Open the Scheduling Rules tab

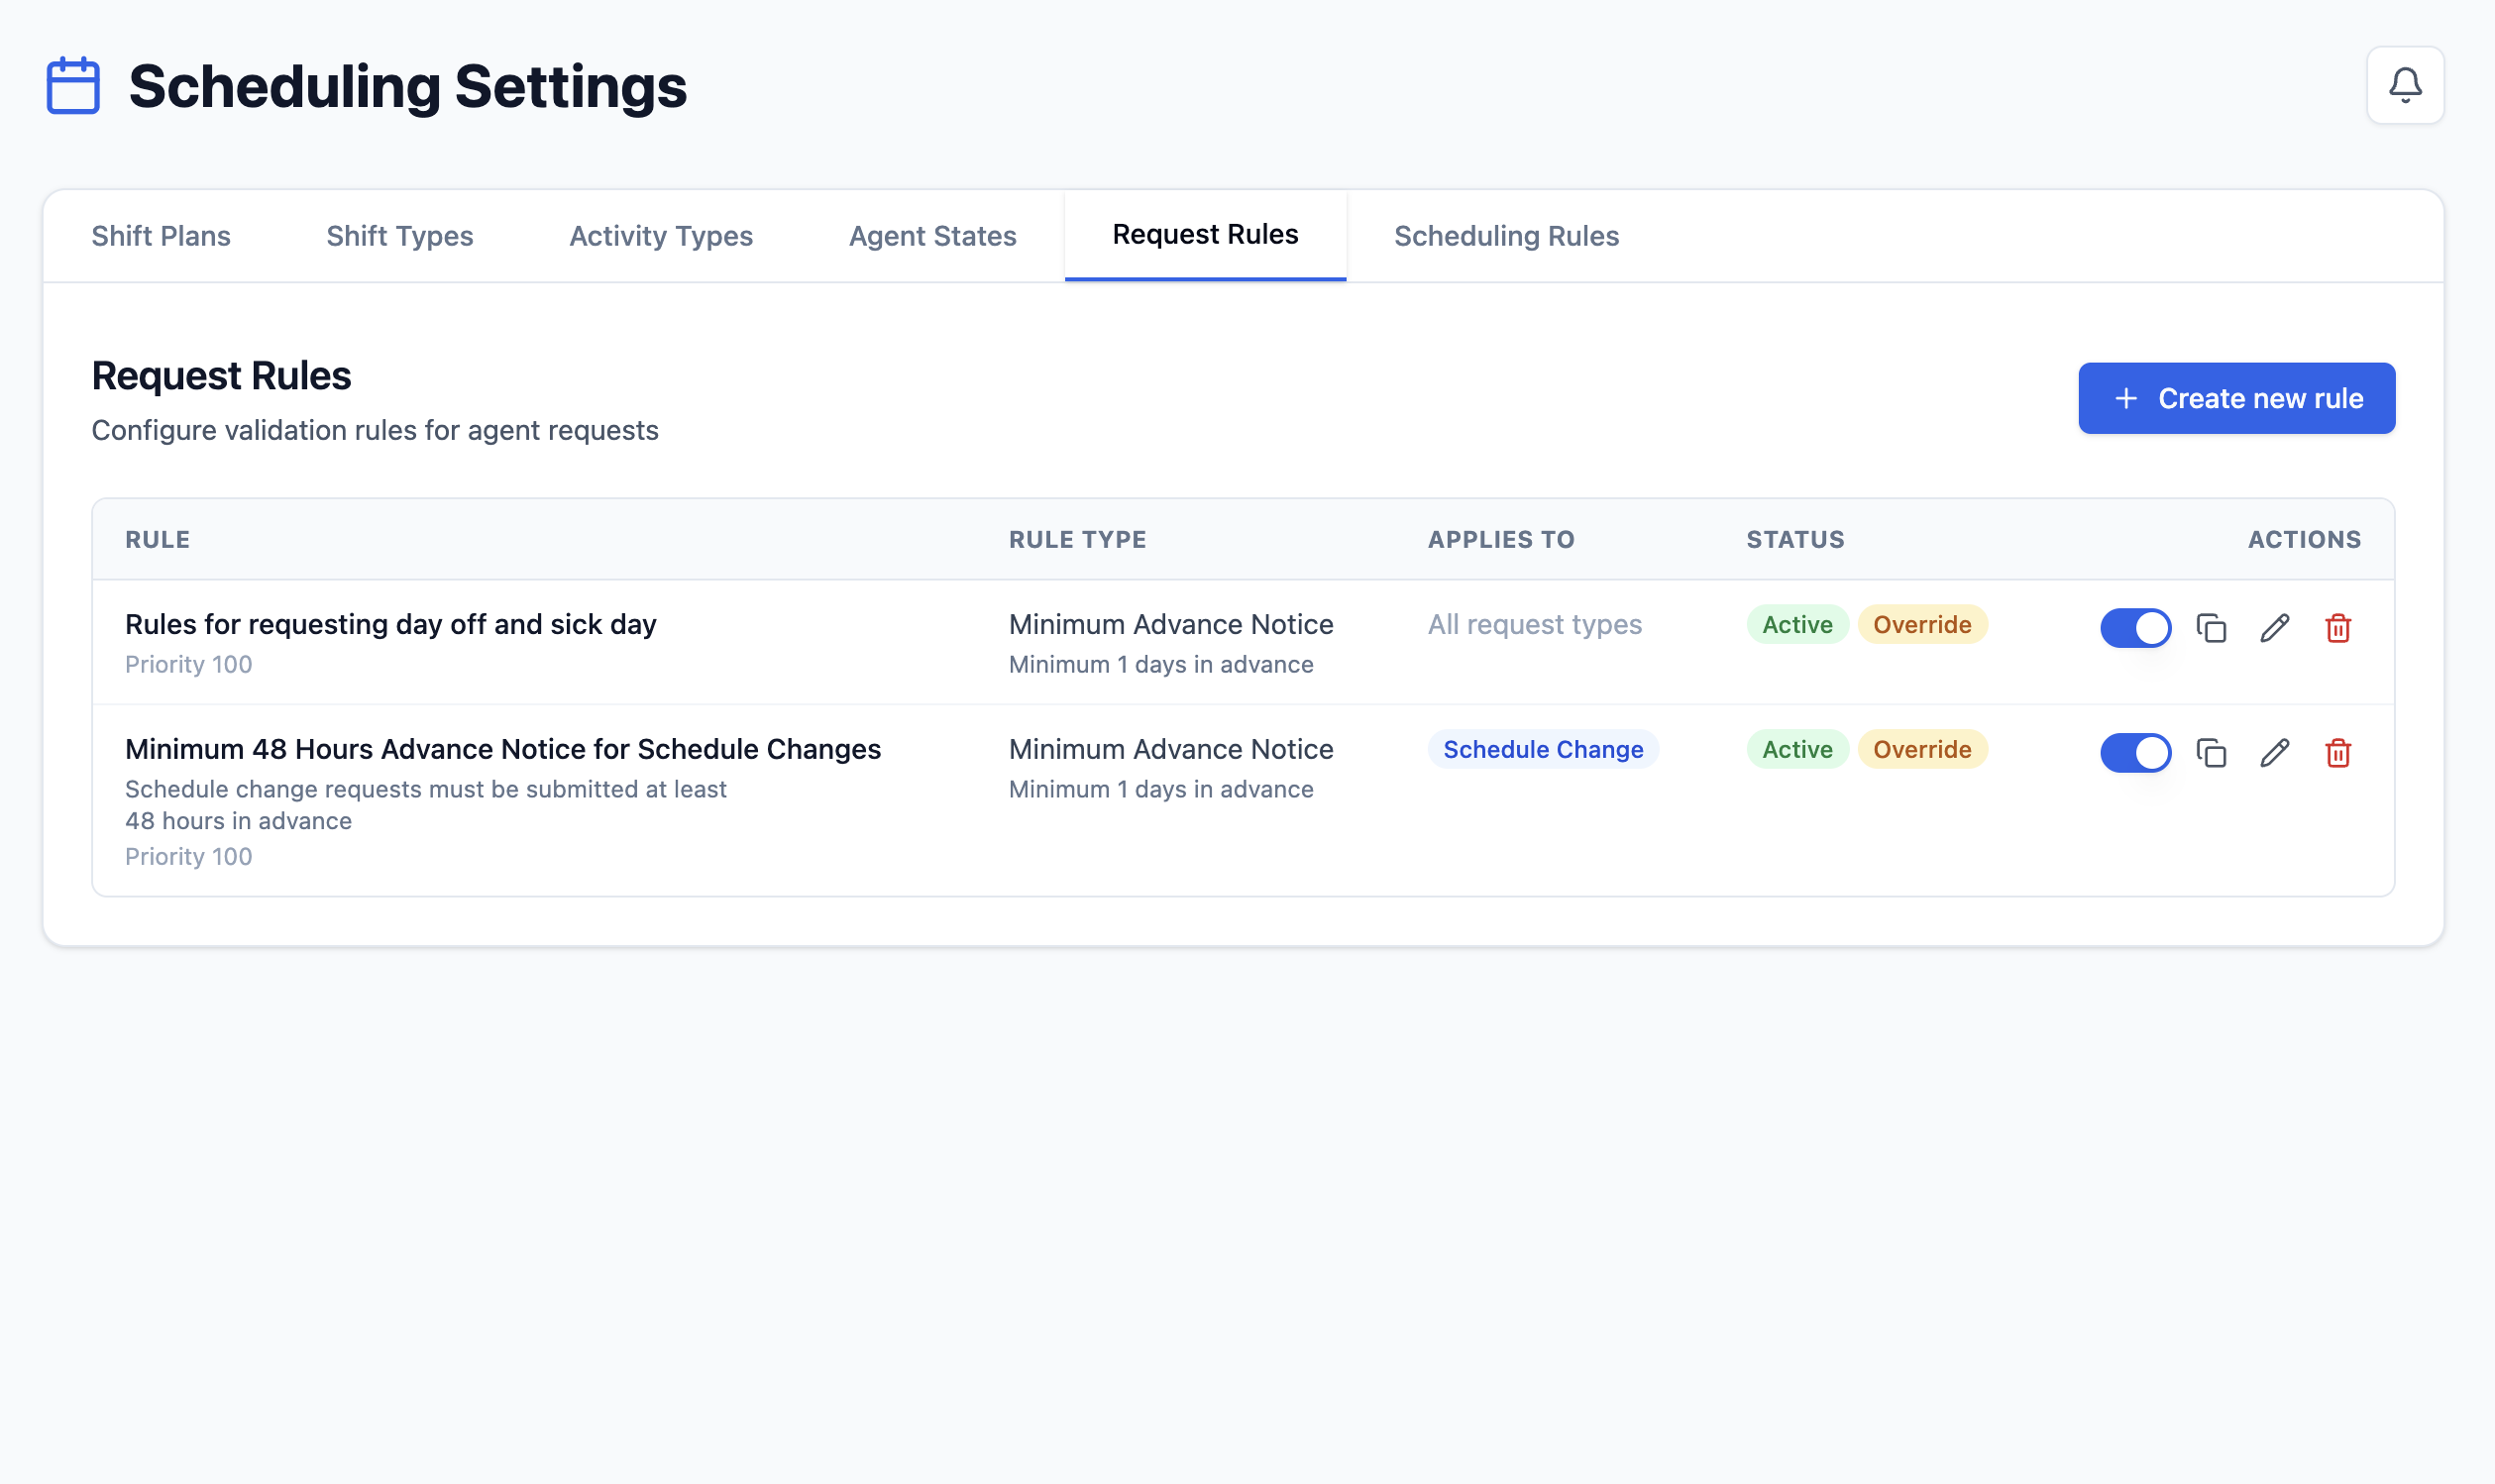1506,236
